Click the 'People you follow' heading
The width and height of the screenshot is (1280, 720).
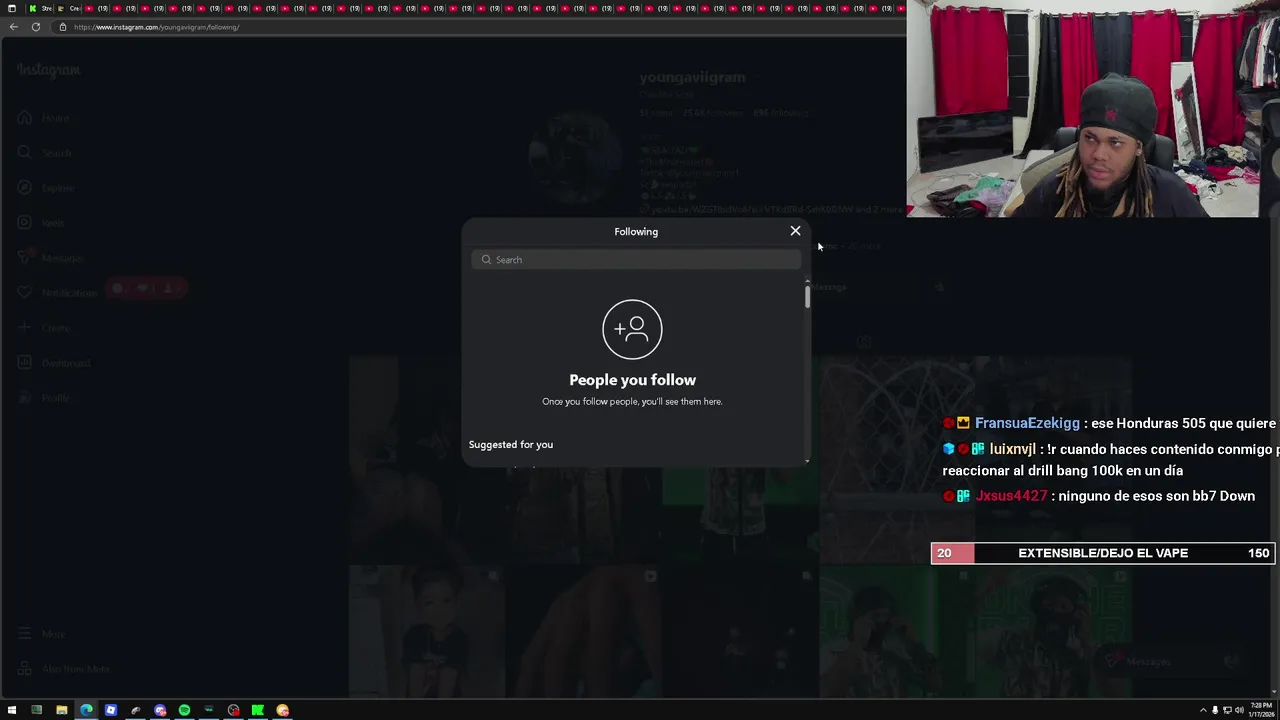[x=632, y=380]
